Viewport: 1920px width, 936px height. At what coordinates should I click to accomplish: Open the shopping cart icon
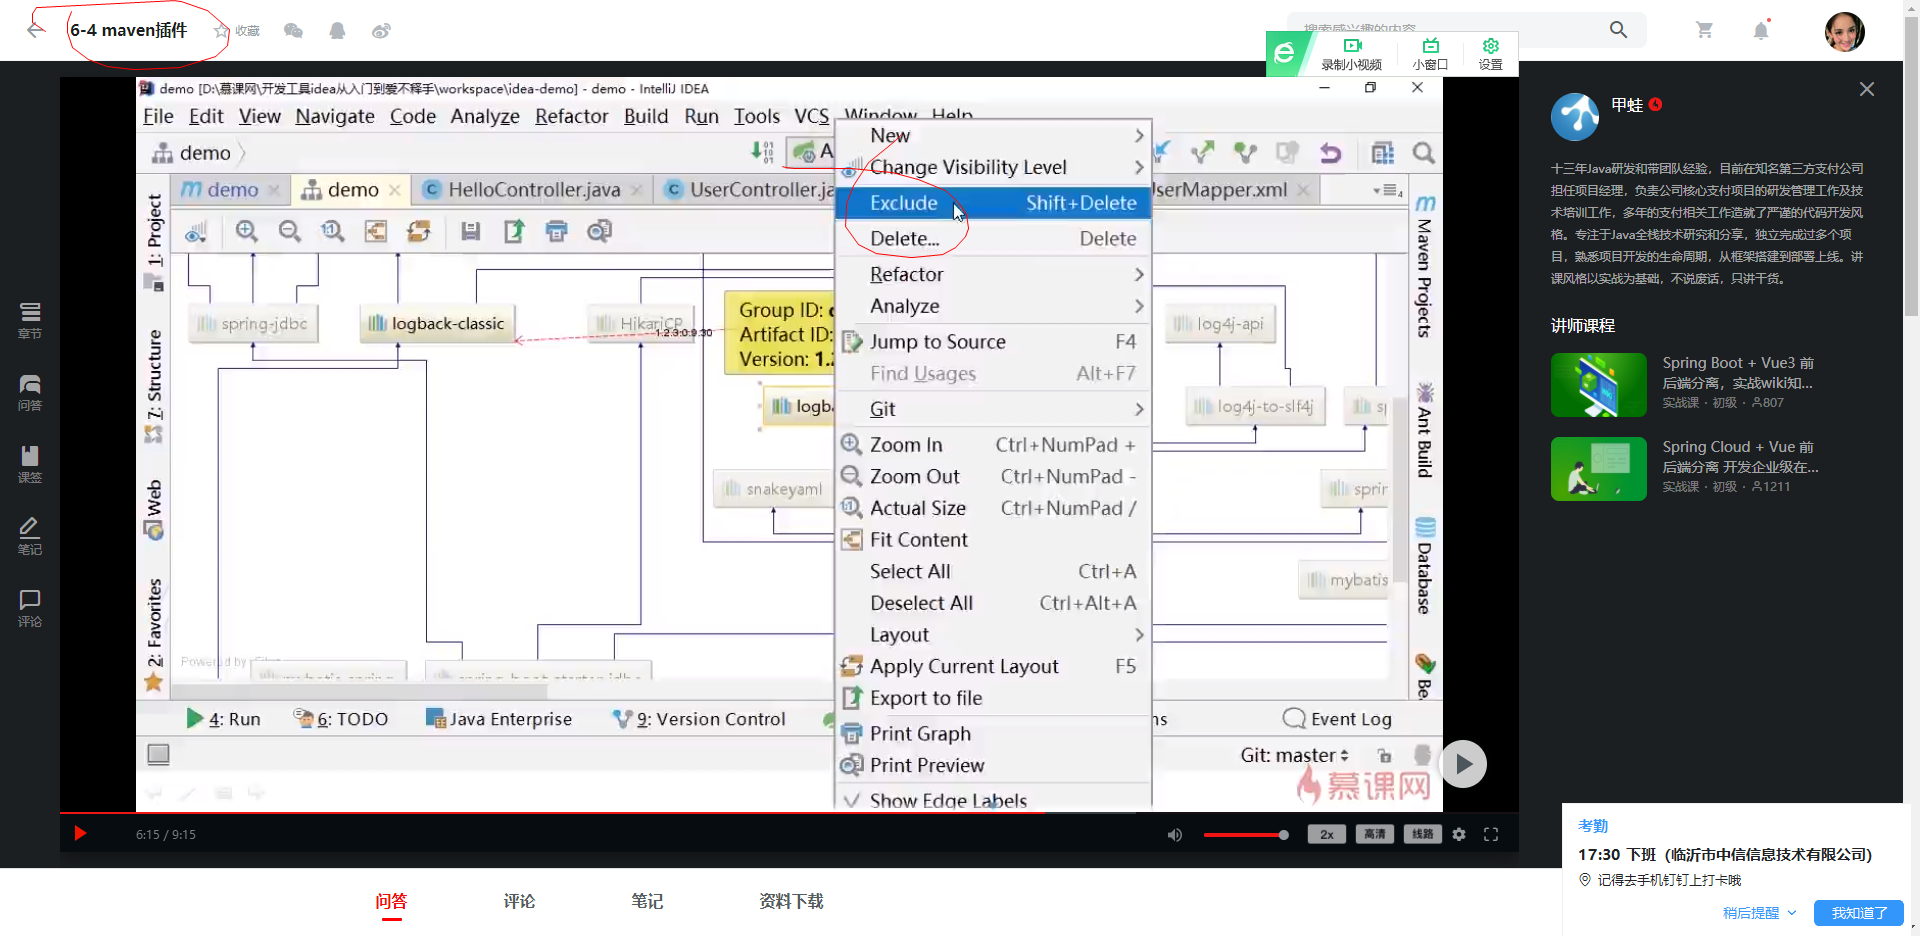(x=1705, y=30)
